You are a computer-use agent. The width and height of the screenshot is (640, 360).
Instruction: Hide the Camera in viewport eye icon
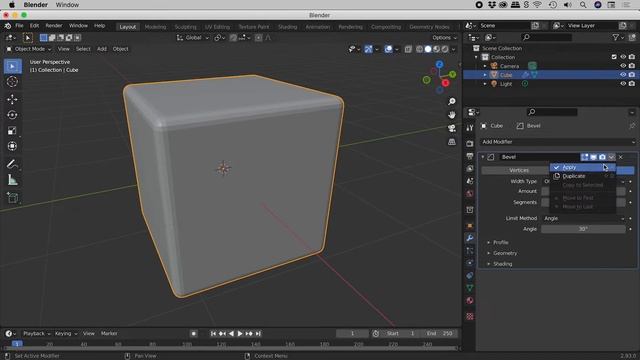pos(623,66)
